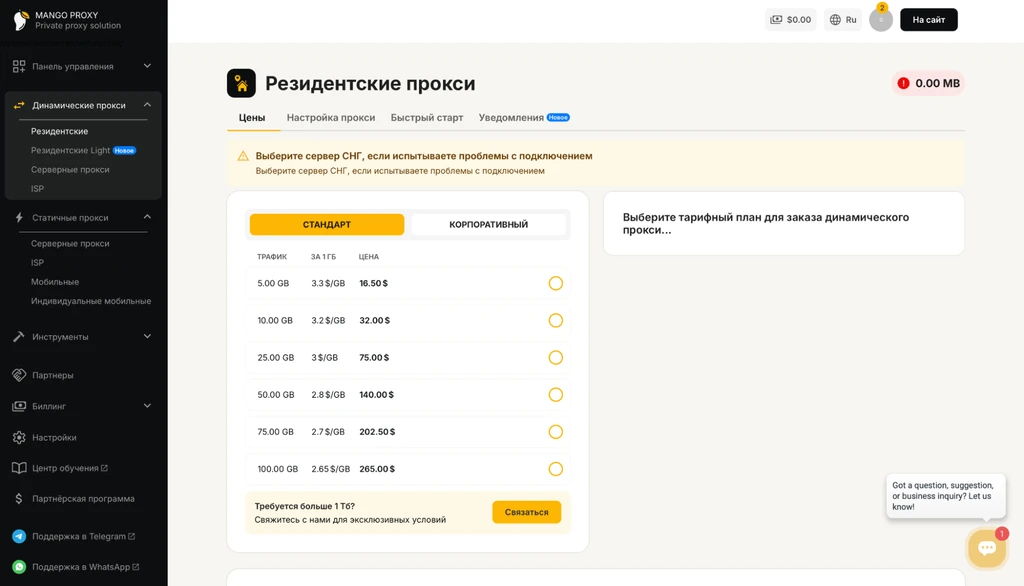Click the control panel grid icon
The height and width of the screenshot is (586, 1024).
pos(19,66)
